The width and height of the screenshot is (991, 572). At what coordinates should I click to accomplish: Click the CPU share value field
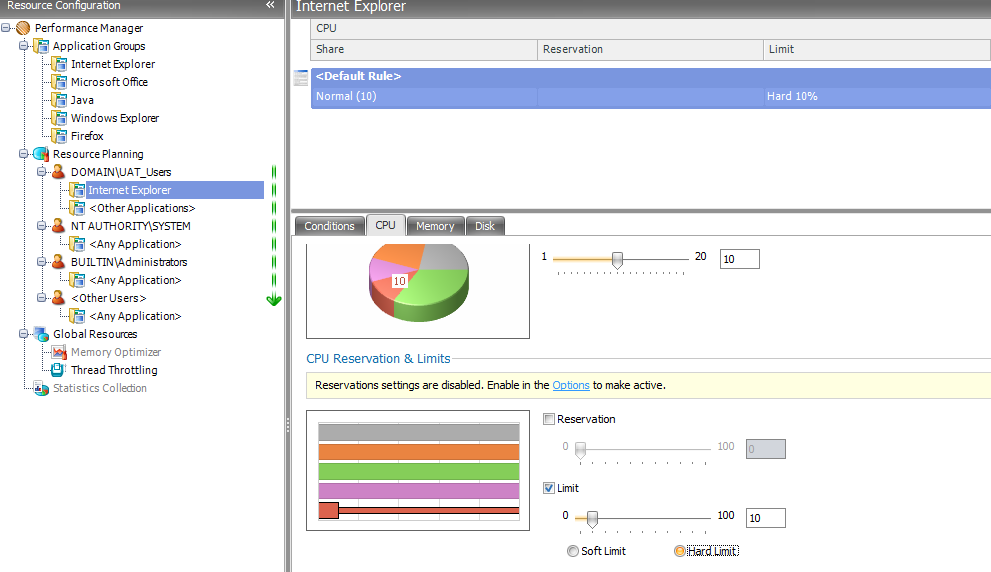click(739, 259)
